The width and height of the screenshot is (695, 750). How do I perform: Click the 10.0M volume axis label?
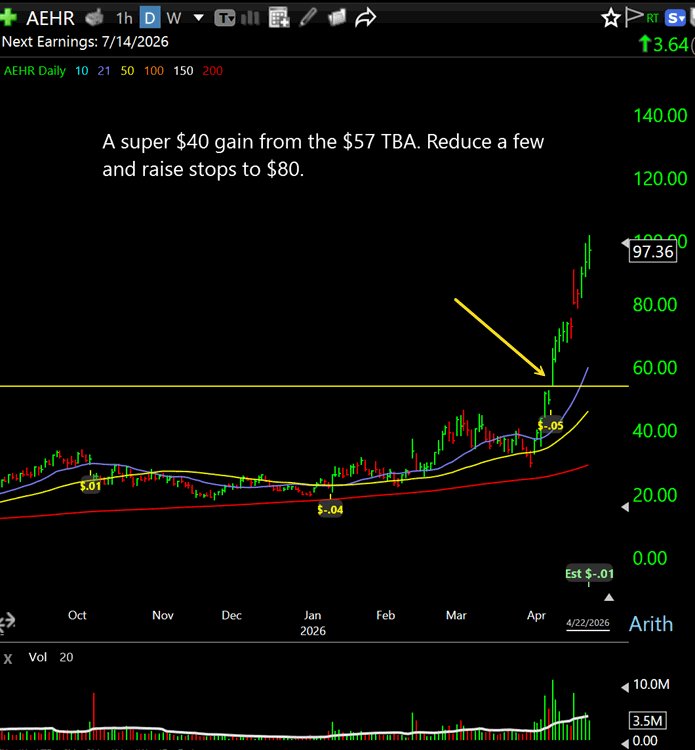tap(651, 684)
